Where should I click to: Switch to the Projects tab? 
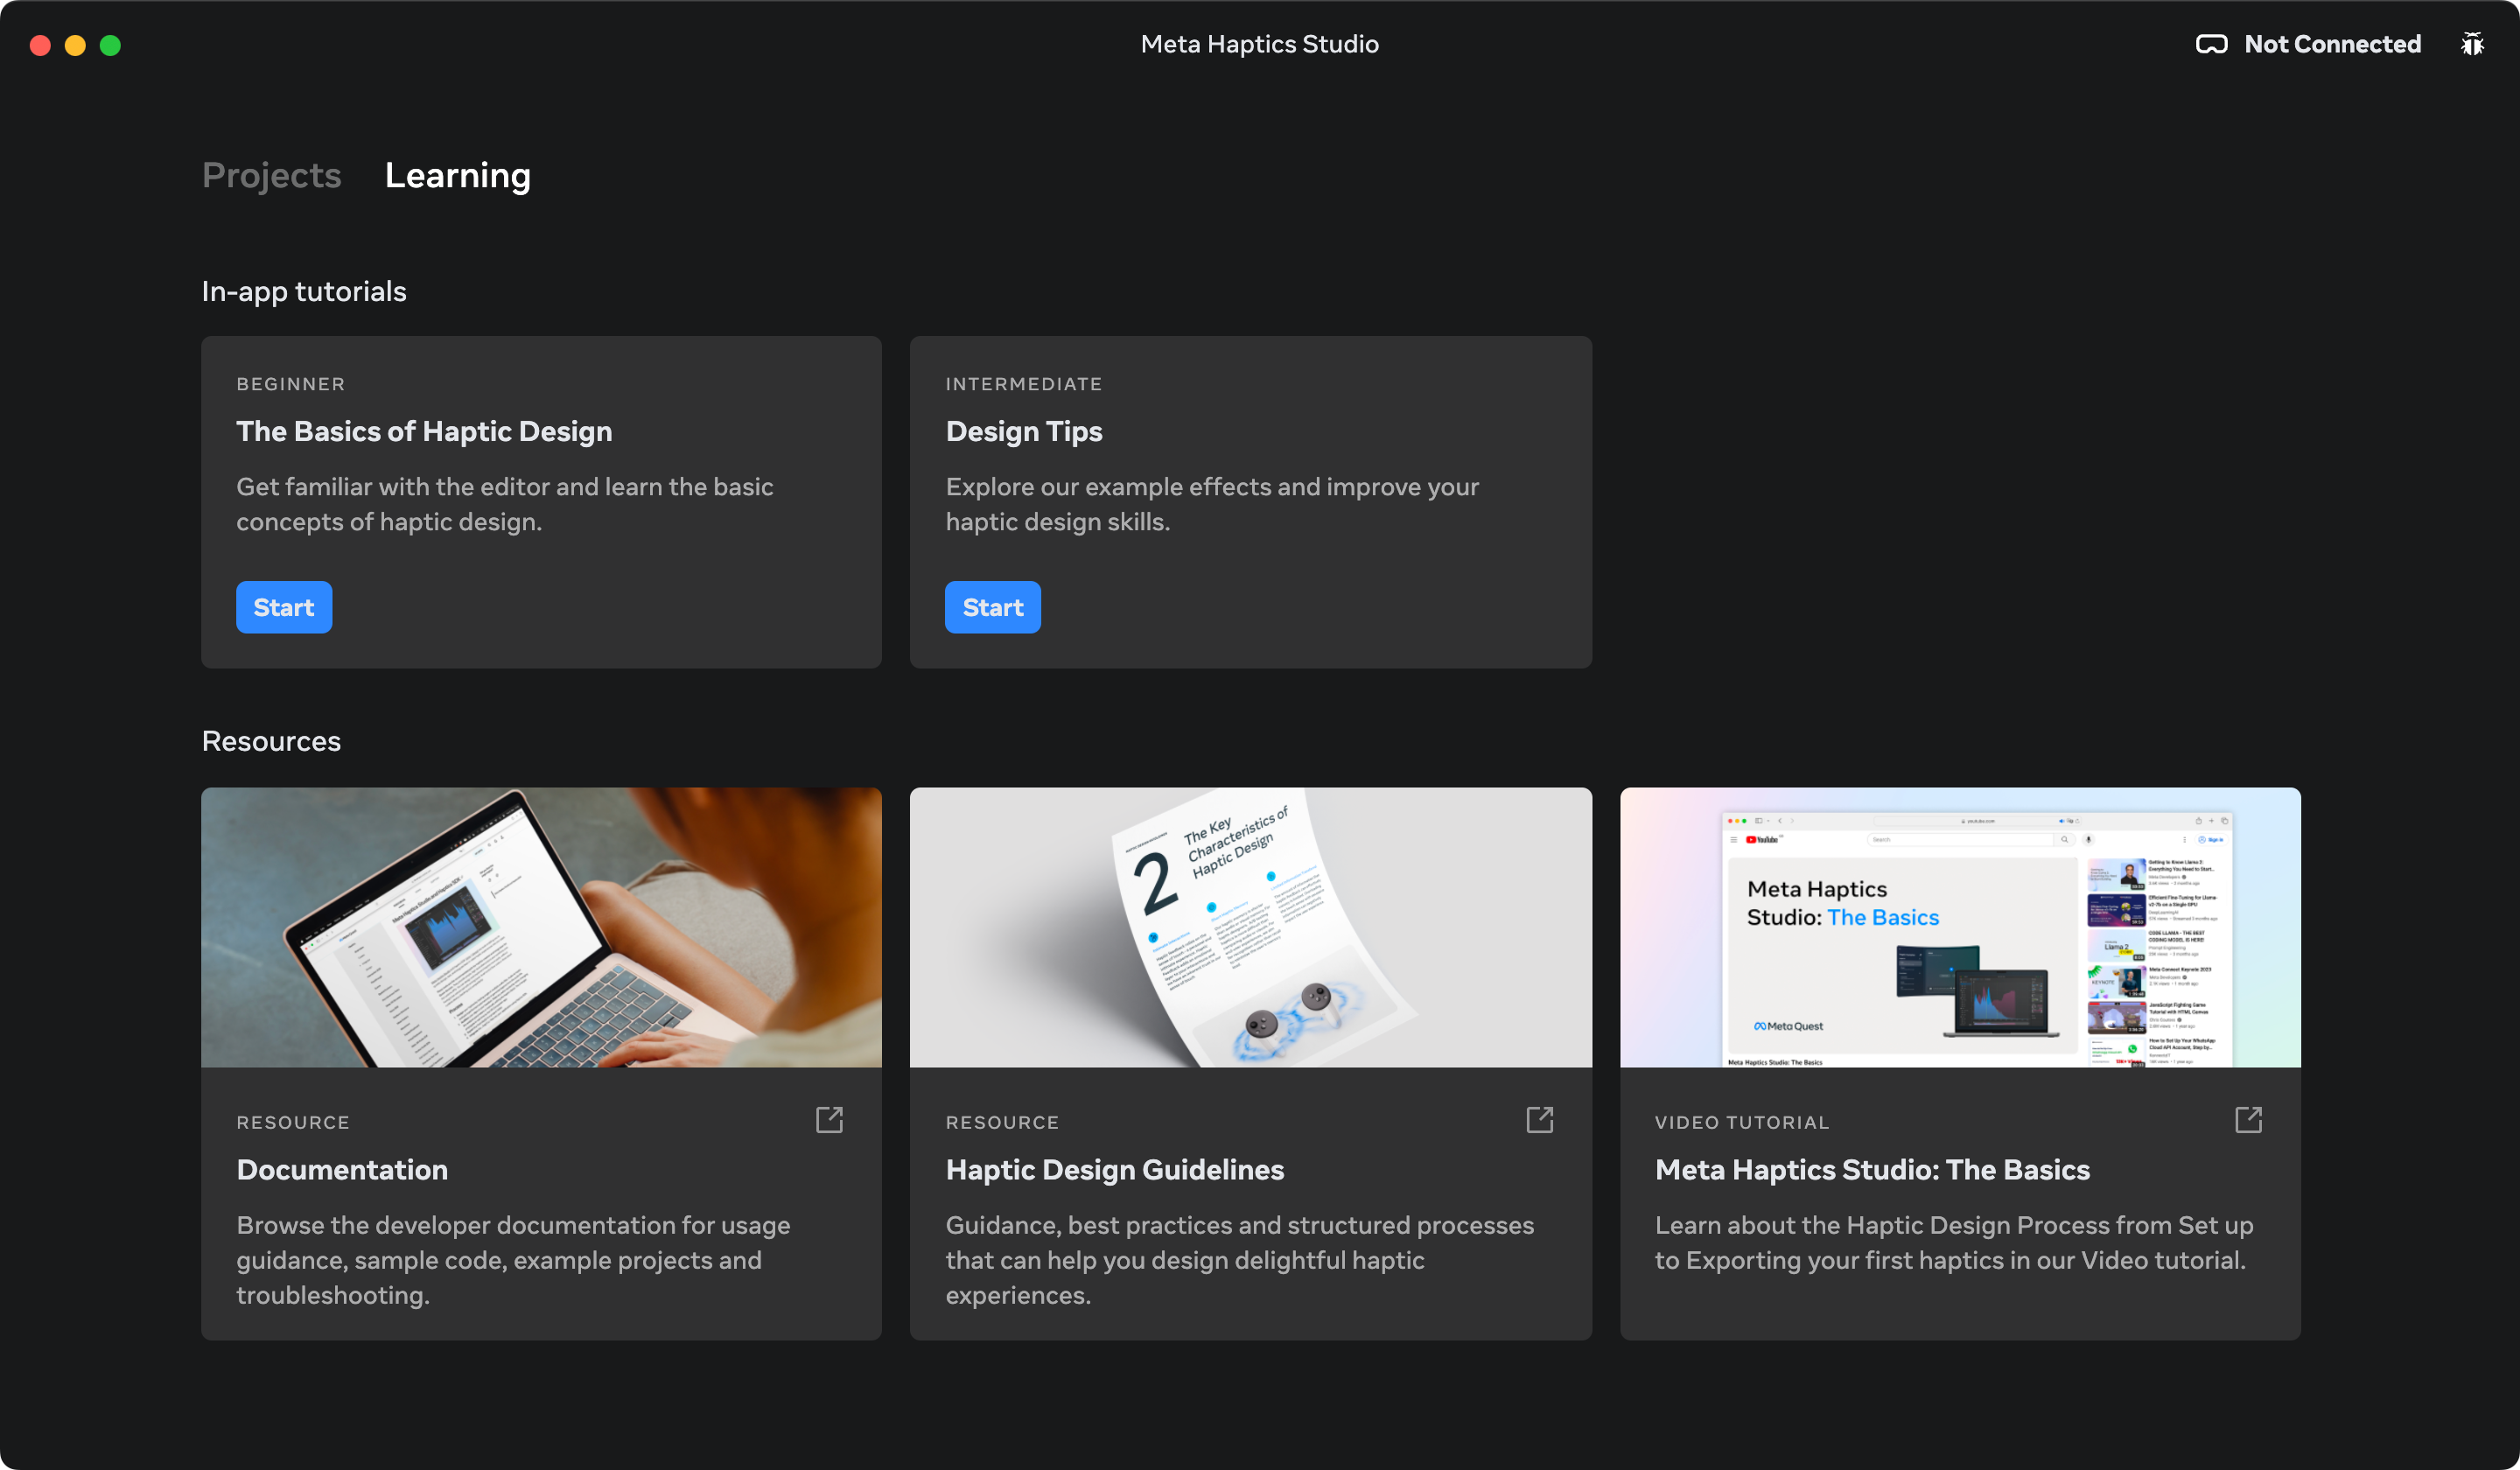pos(271,175)
